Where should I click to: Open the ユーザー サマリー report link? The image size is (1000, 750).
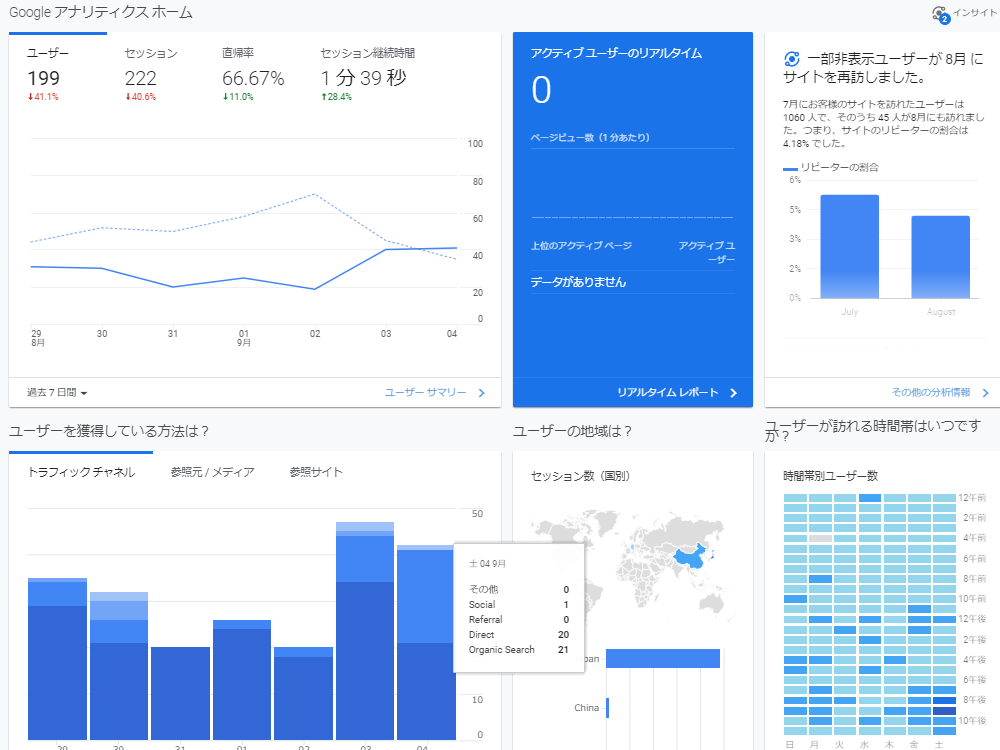pos(425,393)
